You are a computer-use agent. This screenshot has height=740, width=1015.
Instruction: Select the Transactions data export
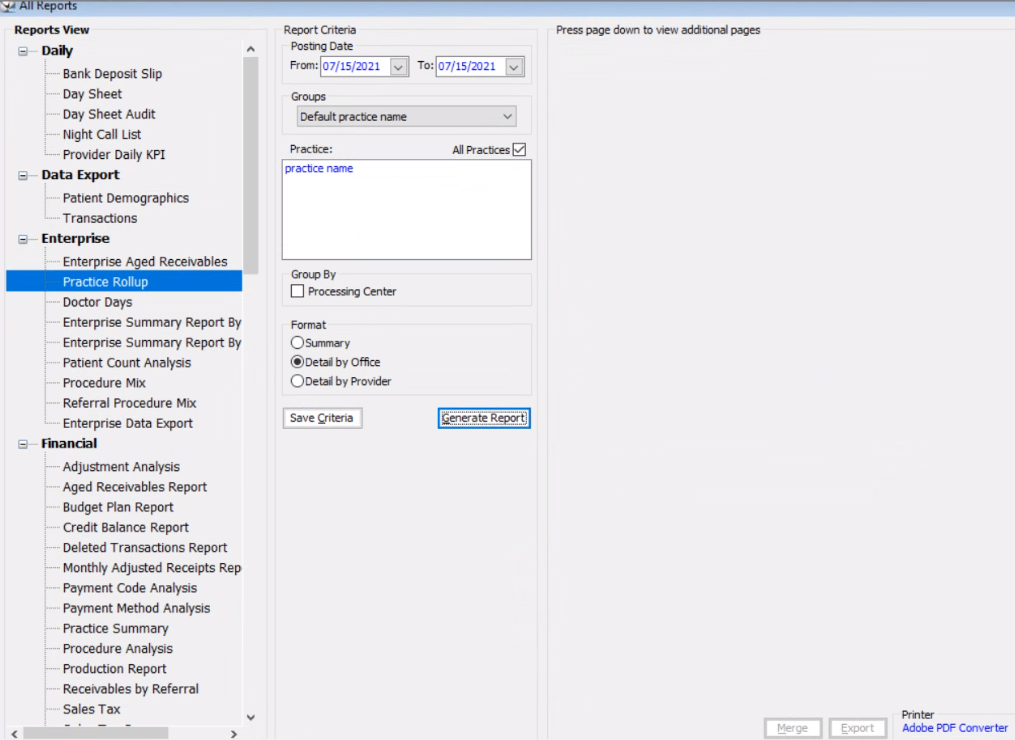pyautogui.click(x=100, y=218)
